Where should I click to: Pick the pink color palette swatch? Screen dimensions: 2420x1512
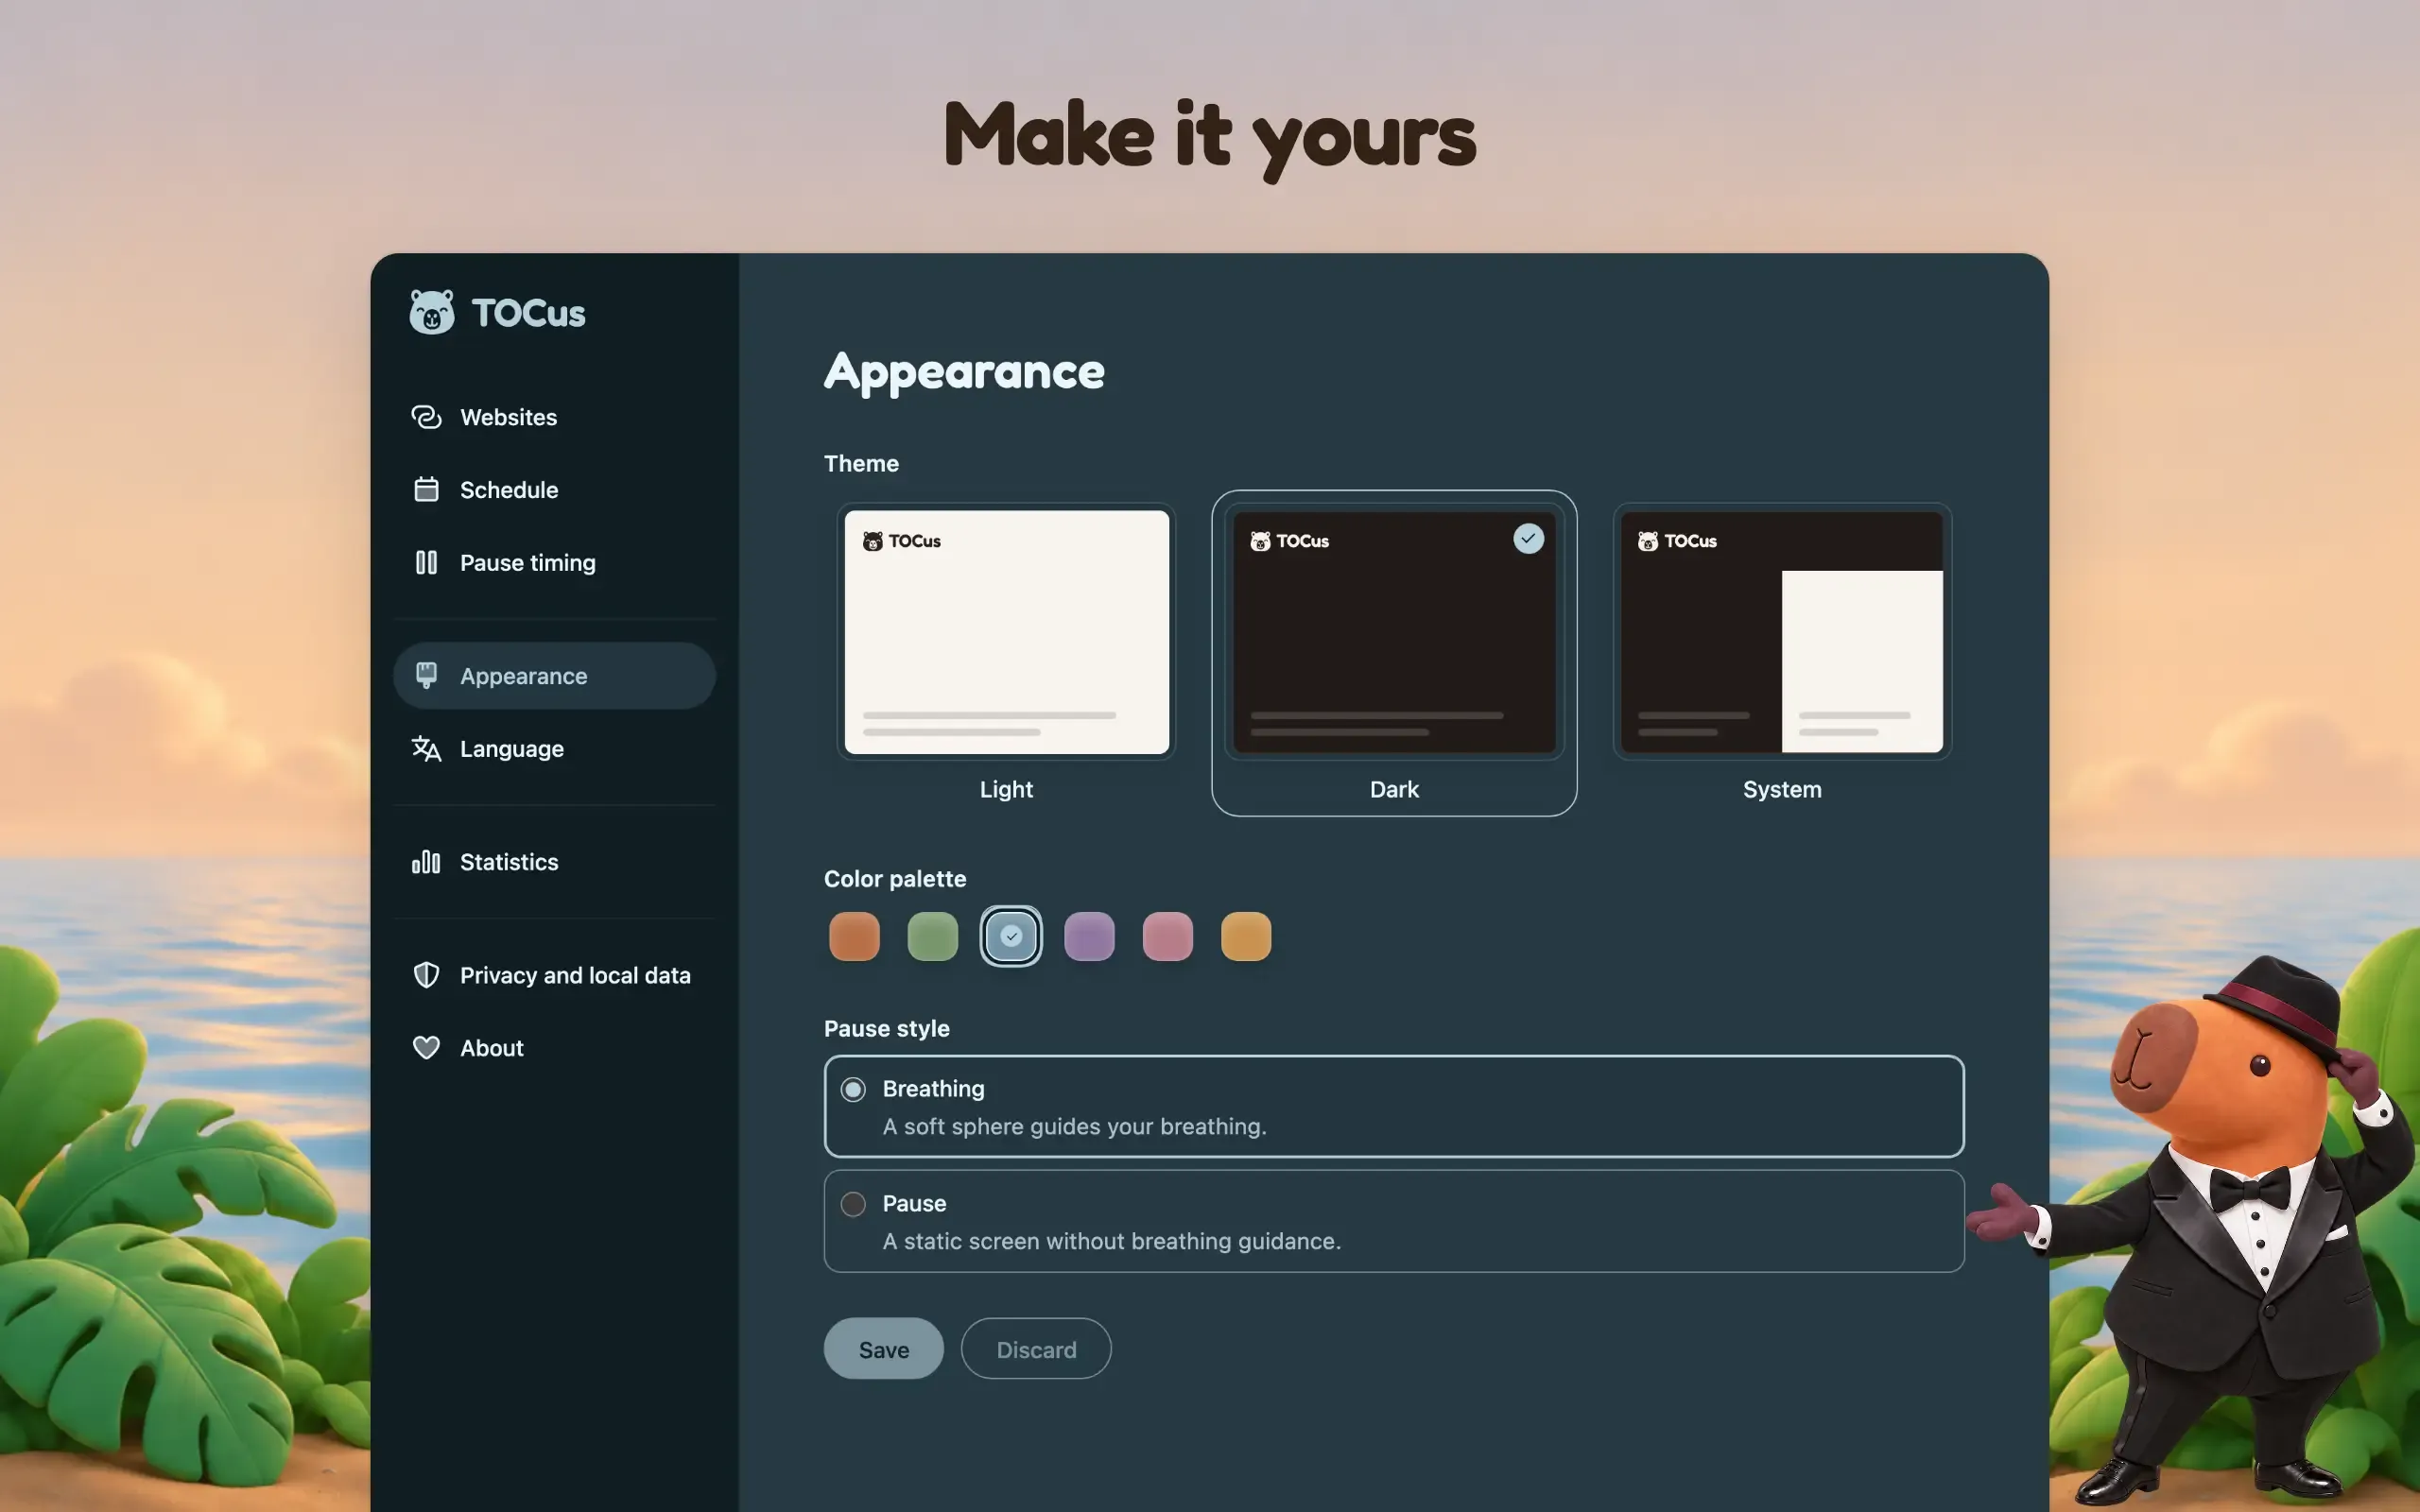point(1167,936)
